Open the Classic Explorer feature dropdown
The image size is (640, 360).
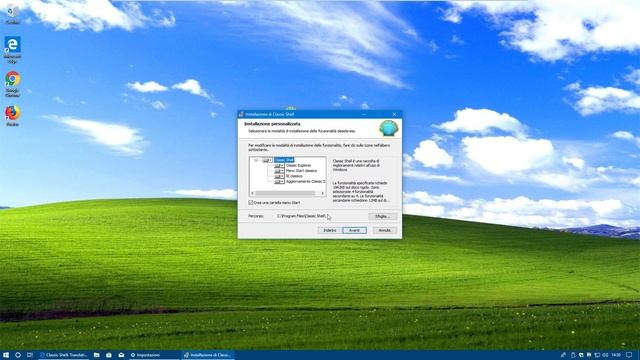pos(279,166)
